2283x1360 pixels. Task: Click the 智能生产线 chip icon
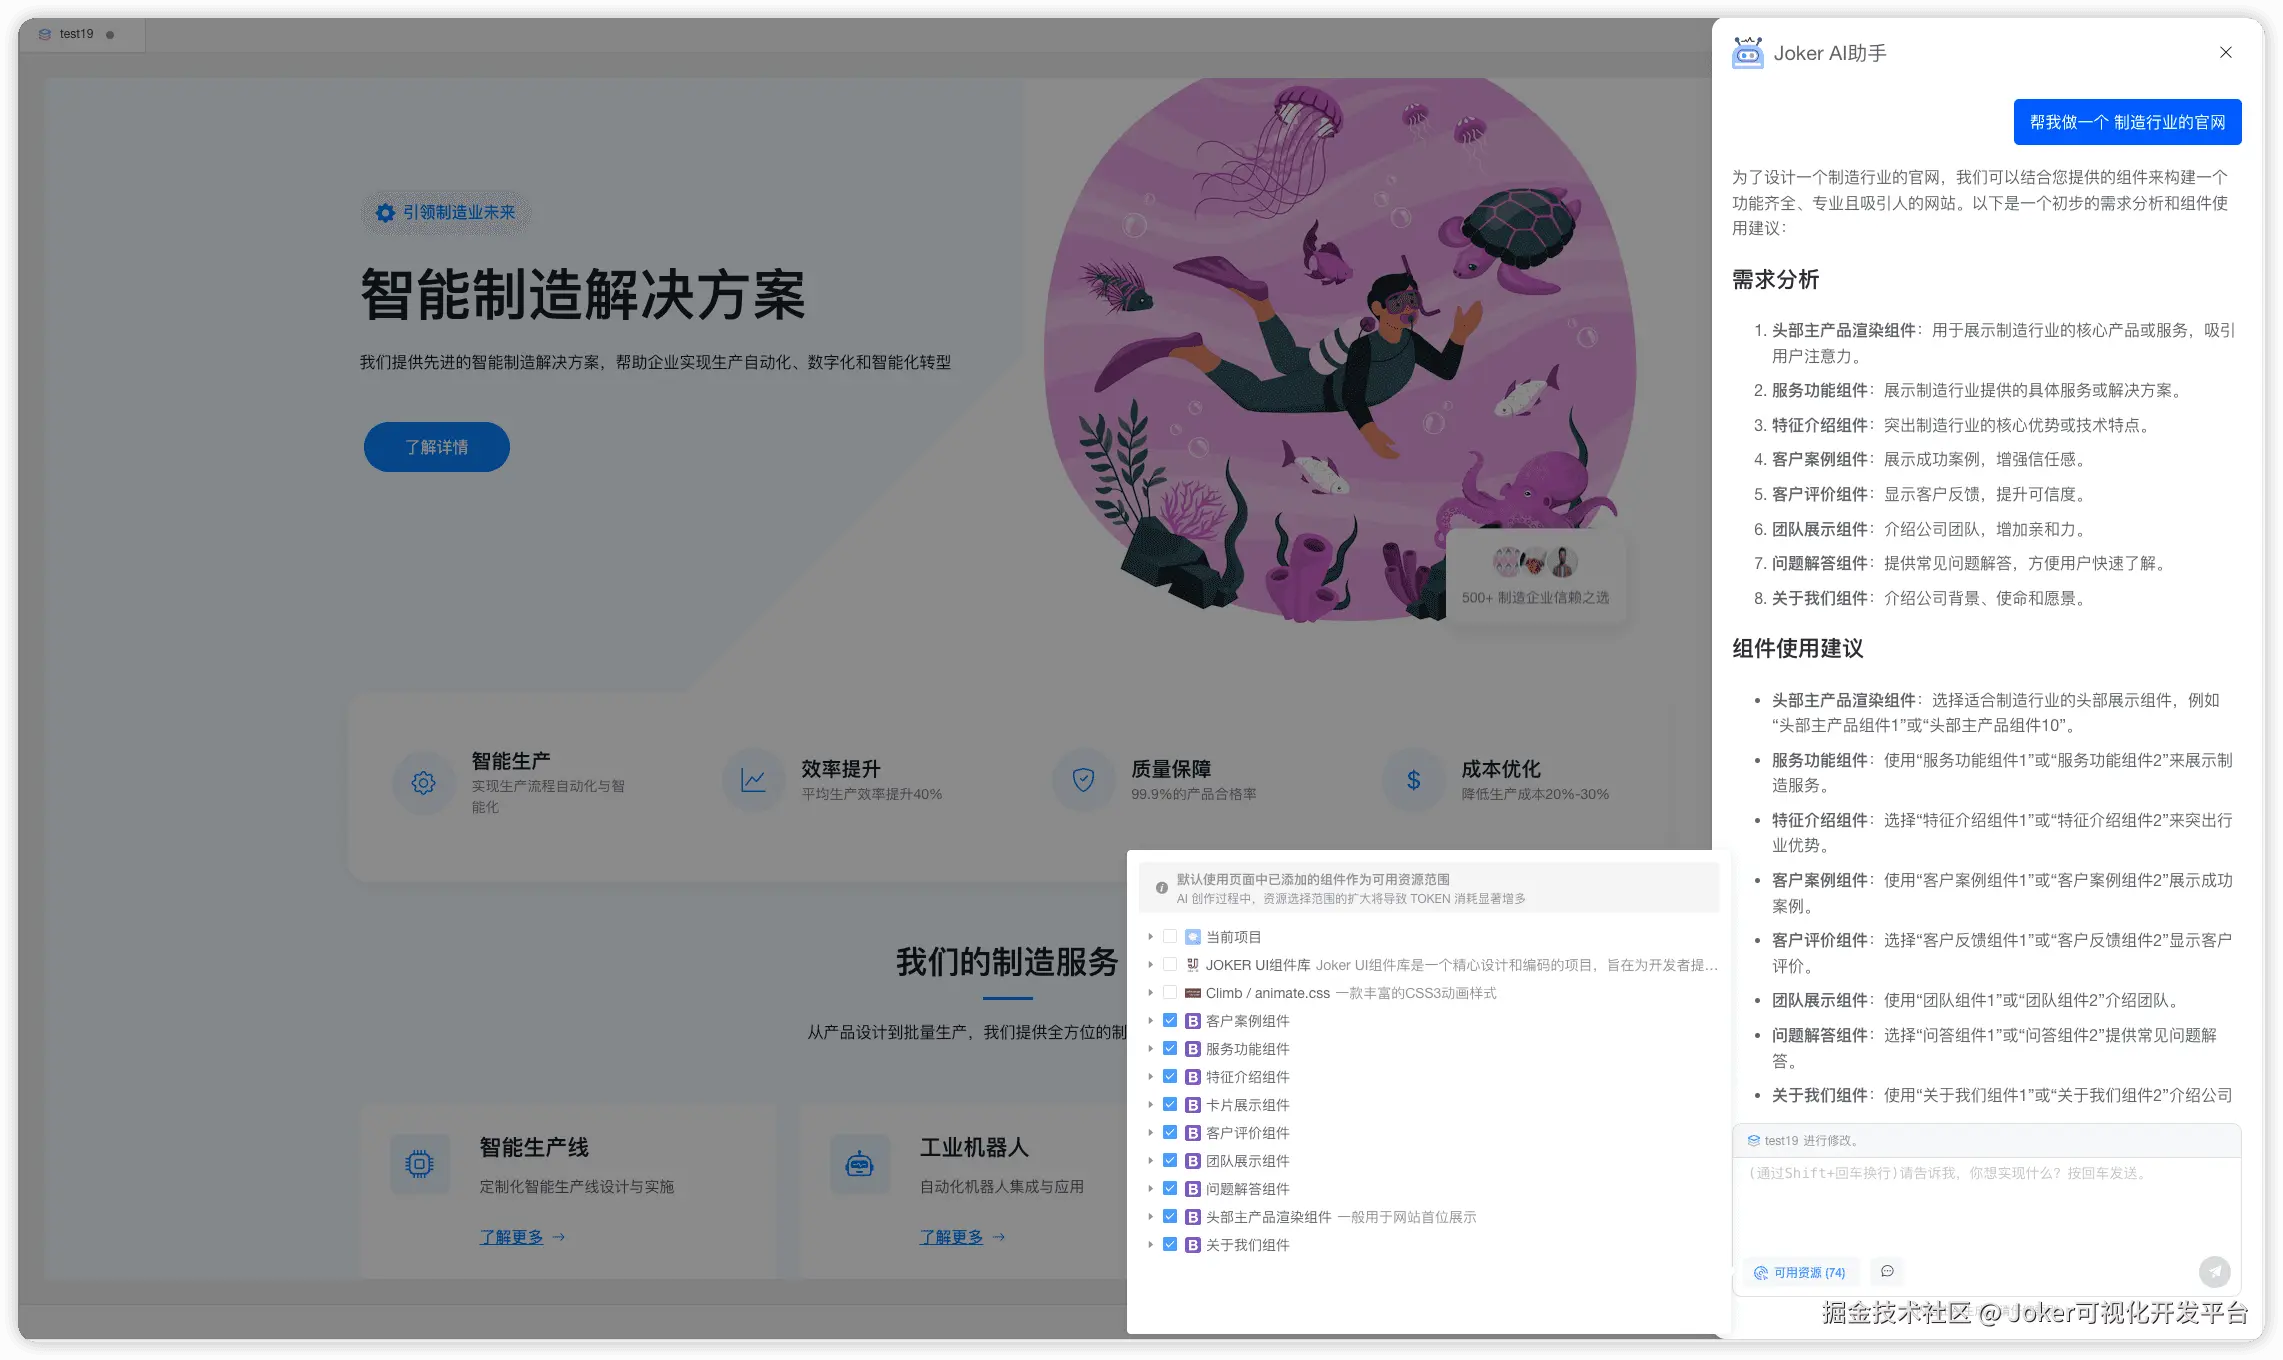click(419, 1164)
